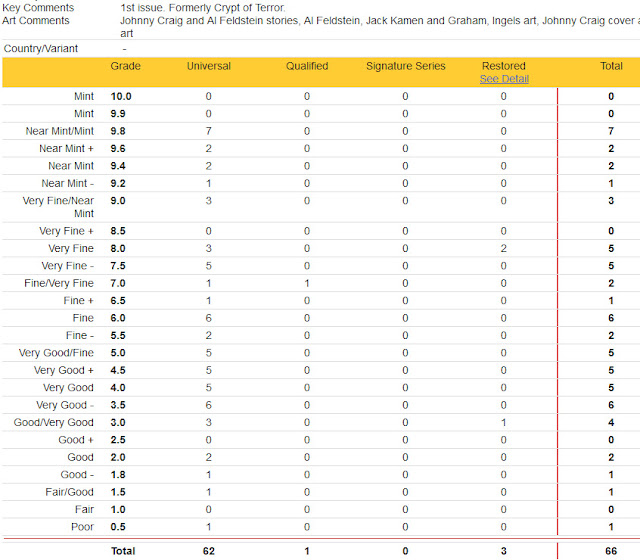Click the Qualified column header
This screenshot has height=560, width=640.
(x=307, y=66)
